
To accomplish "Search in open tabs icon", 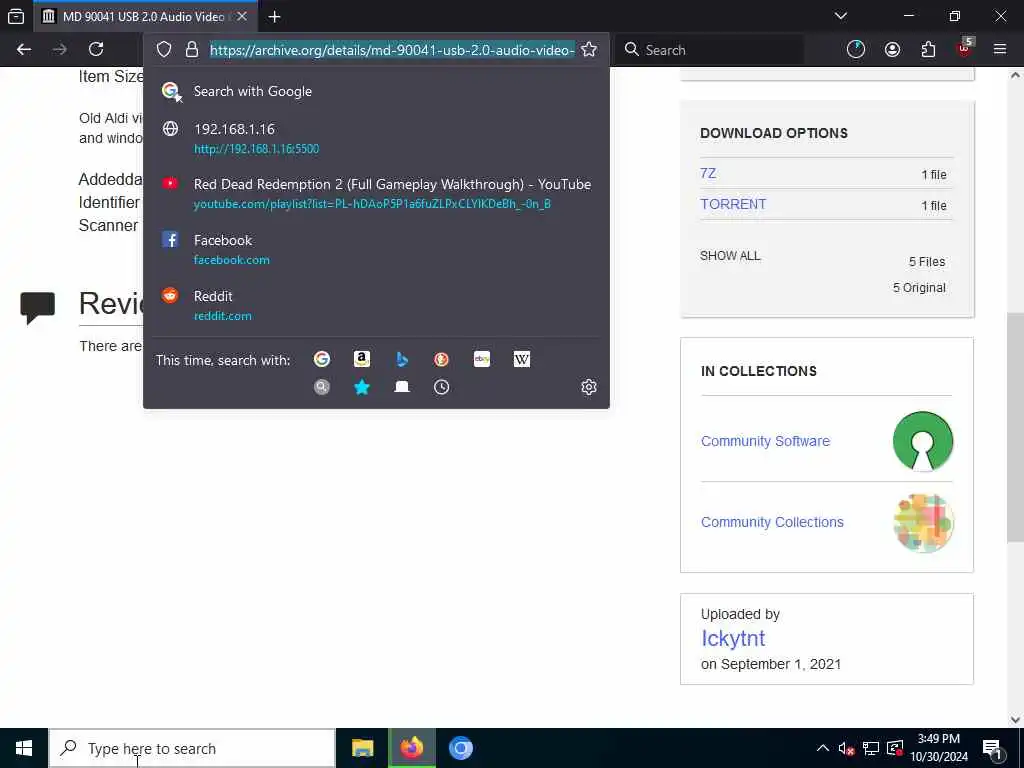I will click(x=402, y=387).
